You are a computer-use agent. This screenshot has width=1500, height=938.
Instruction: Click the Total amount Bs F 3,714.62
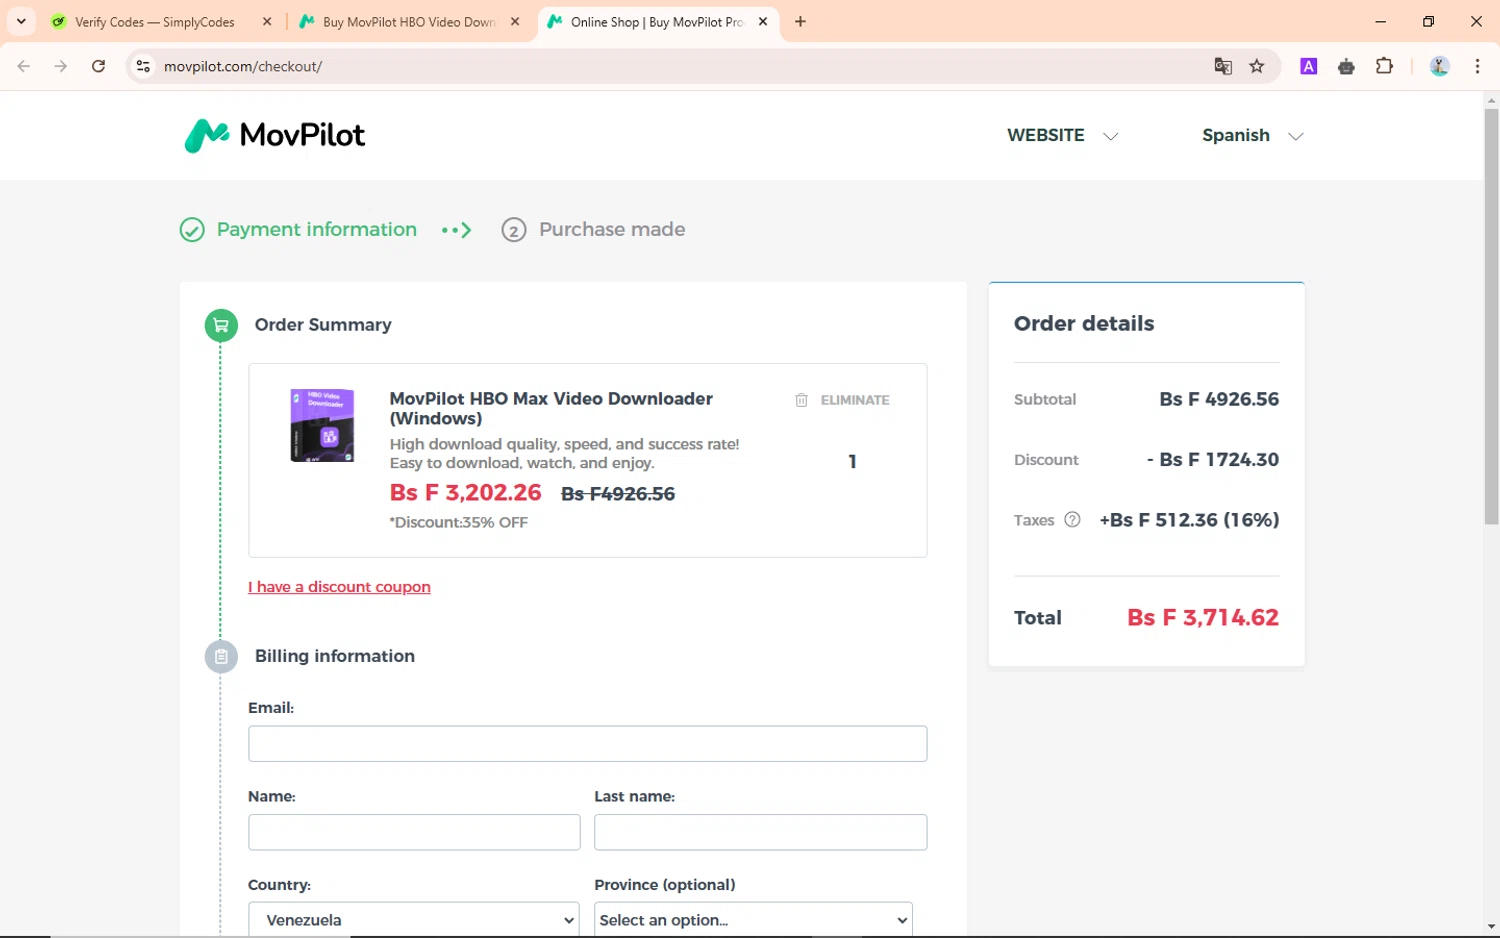(1203, 618)
